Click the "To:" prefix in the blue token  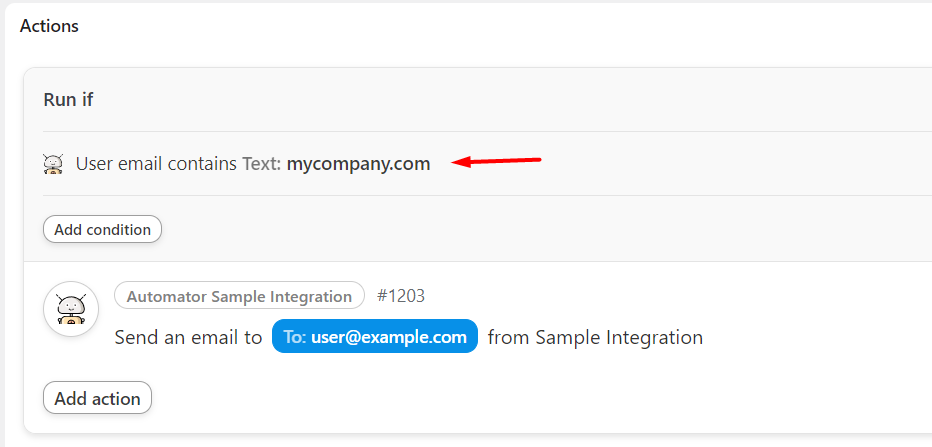pos(294,337)
